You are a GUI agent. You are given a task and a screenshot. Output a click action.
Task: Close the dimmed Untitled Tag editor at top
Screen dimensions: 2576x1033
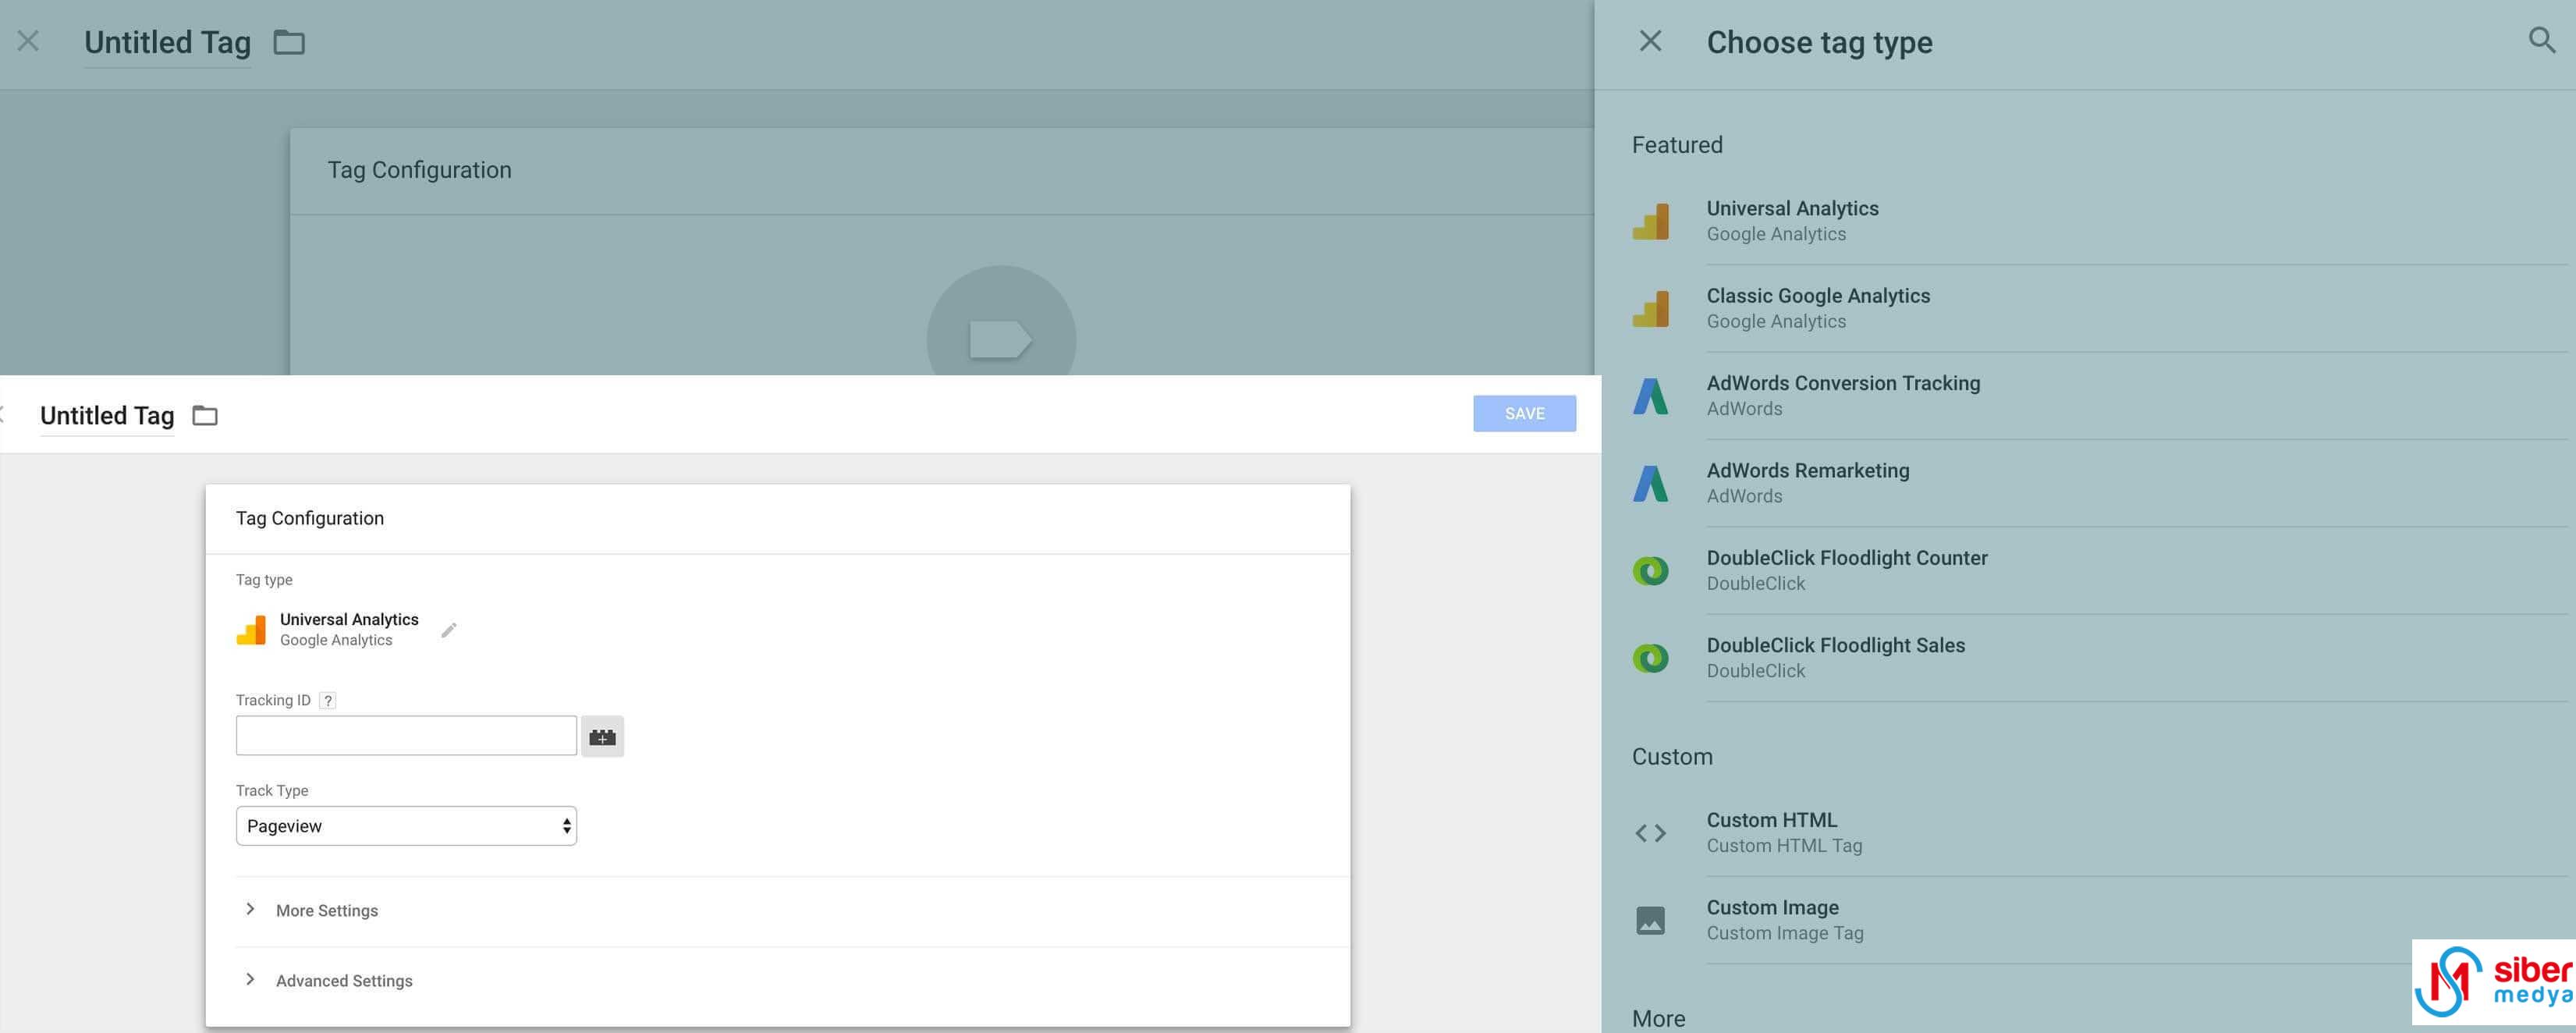coord(28,41)
